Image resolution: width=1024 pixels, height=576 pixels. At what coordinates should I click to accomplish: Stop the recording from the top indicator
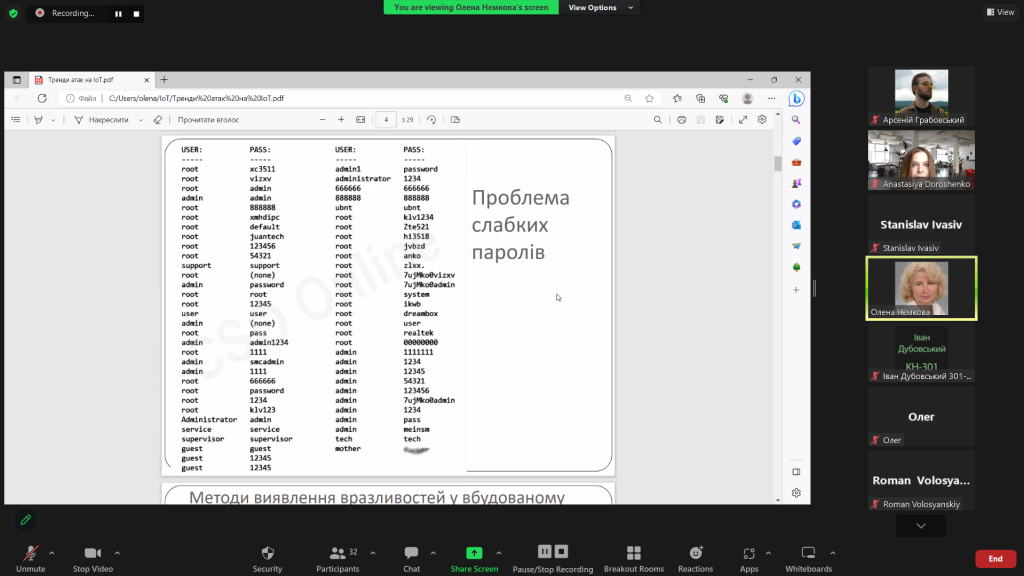136,14
